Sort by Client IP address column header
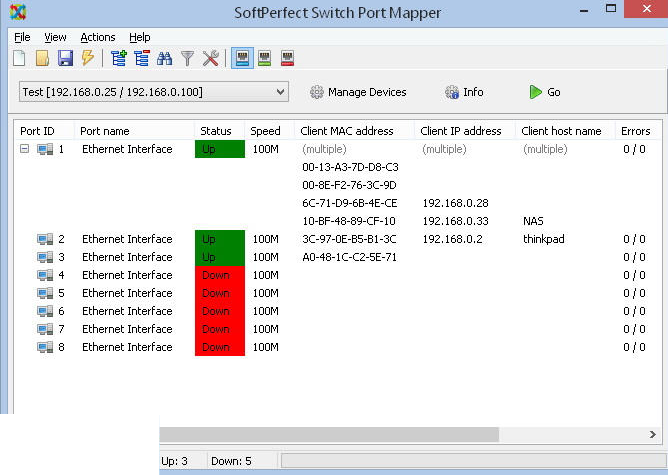This screenshot has width=670, height=476. coord(461,131)
